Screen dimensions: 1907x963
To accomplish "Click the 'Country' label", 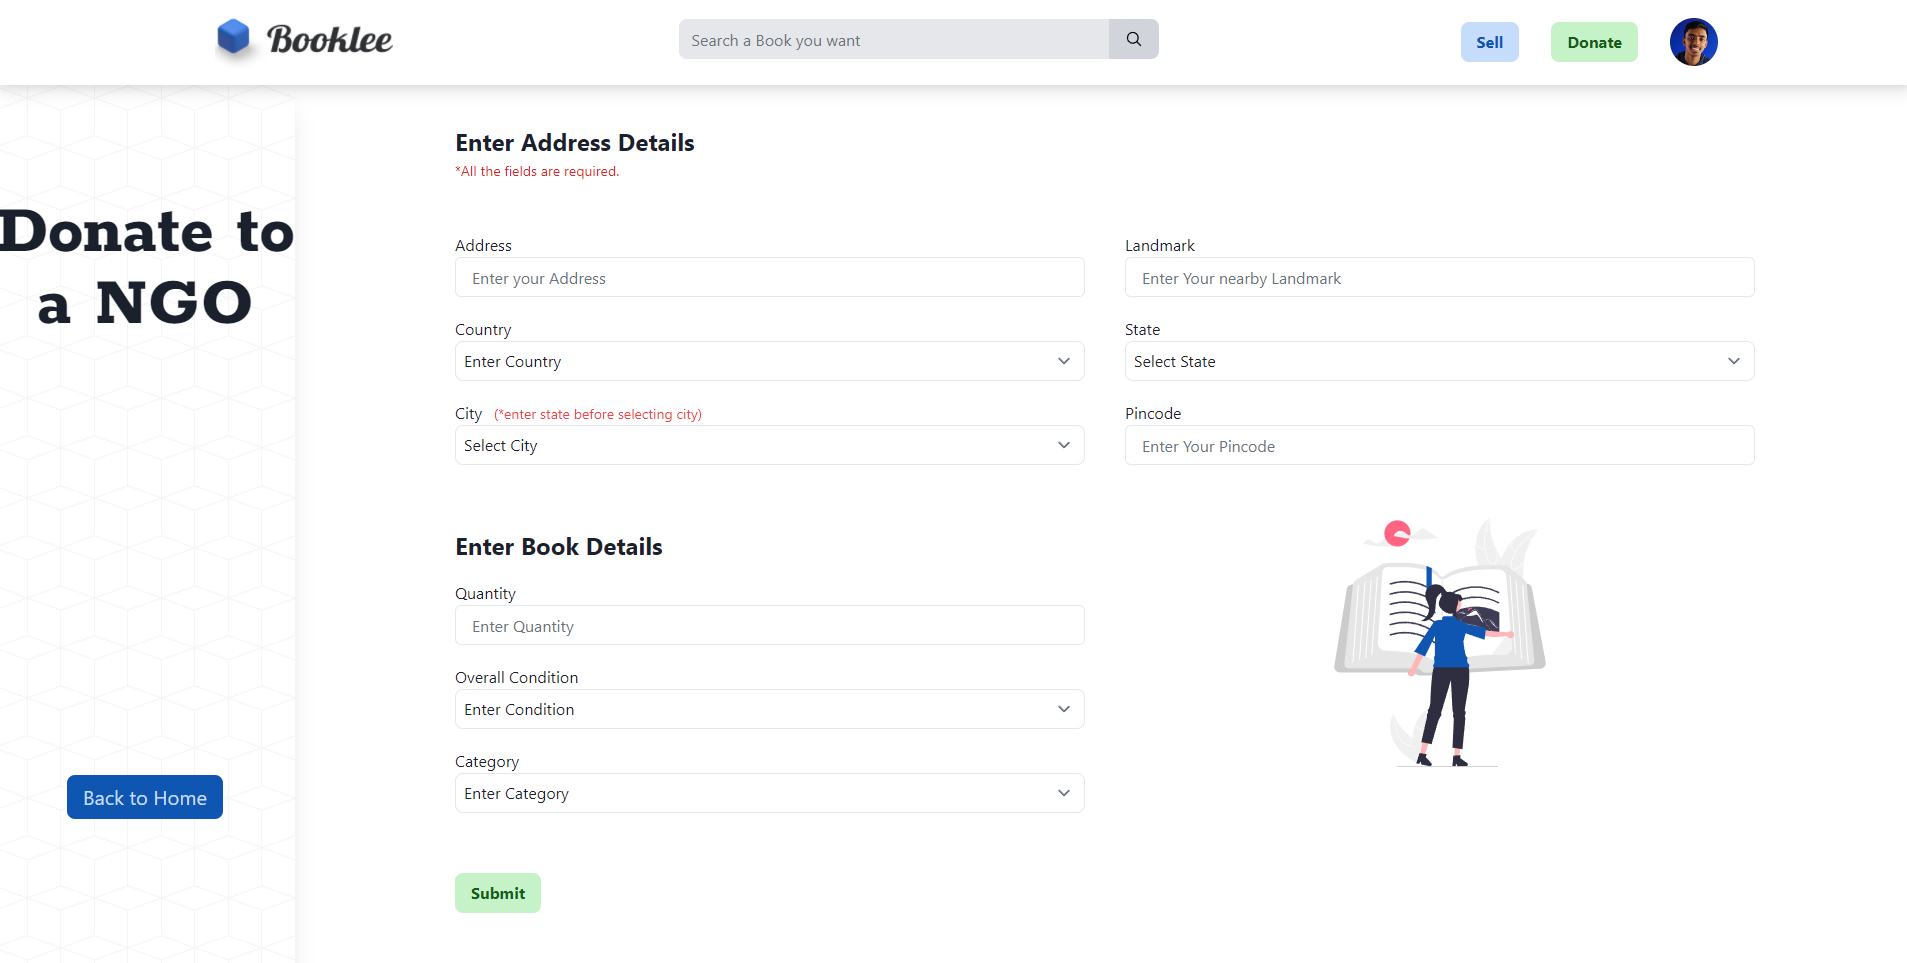I will 483,329.
